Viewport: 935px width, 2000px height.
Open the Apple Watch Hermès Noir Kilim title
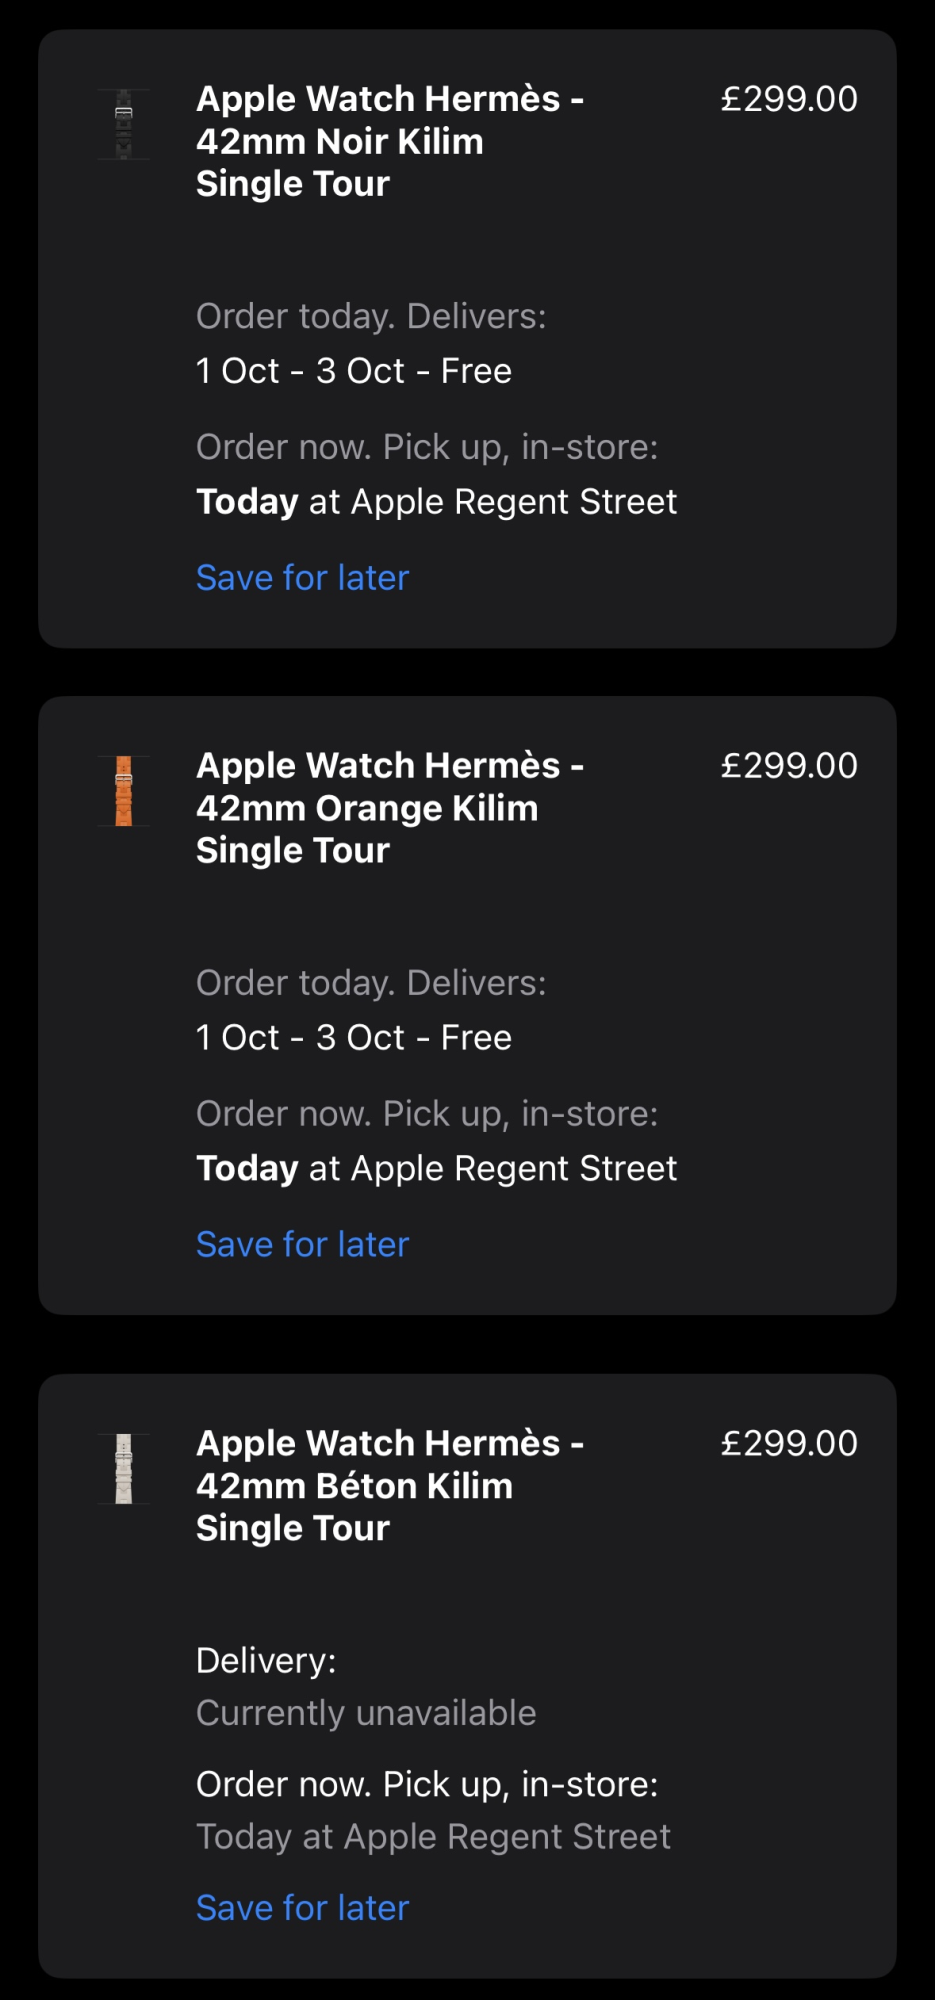pyautogui.click(x=390, y=141)
